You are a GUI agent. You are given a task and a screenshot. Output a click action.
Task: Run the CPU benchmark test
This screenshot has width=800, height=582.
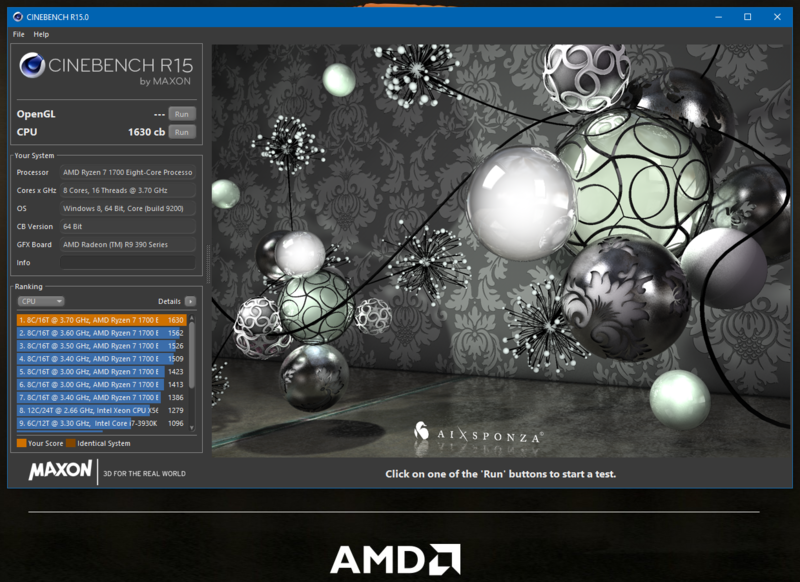181,132
